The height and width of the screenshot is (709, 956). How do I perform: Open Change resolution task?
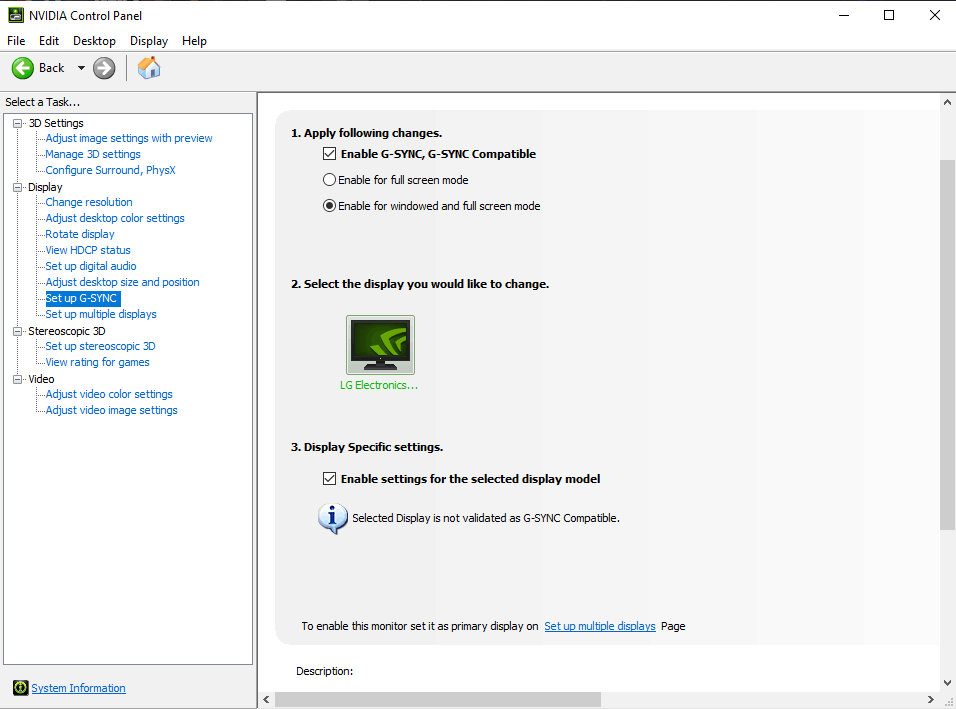(89, 202)
